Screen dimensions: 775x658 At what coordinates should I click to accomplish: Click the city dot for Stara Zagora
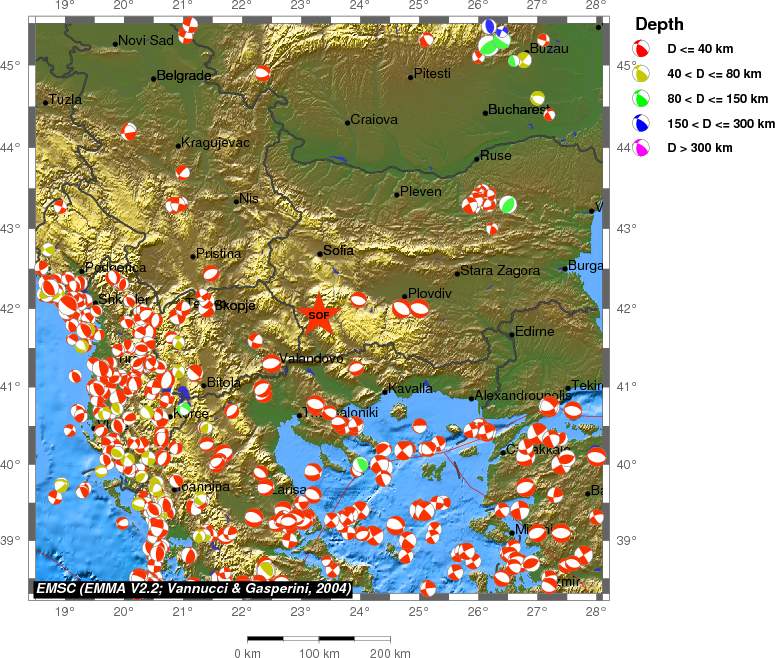[x=457, y=273]
